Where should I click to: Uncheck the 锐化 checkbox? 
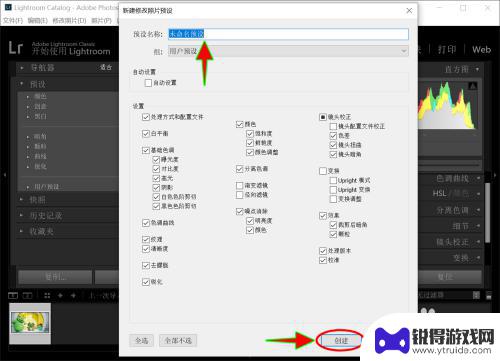point(146,282)
